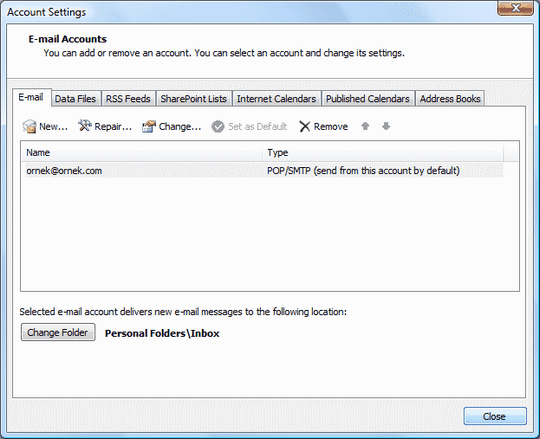
Task: Click the Change Folder button
Action: tap(58, 332)
